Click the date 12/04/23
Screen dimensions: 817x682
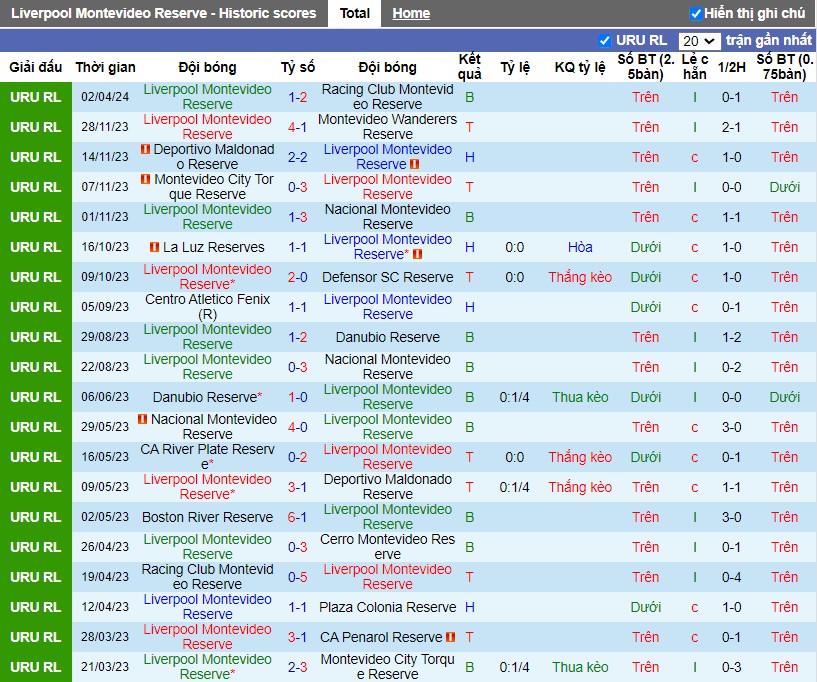tap(105, 607)
